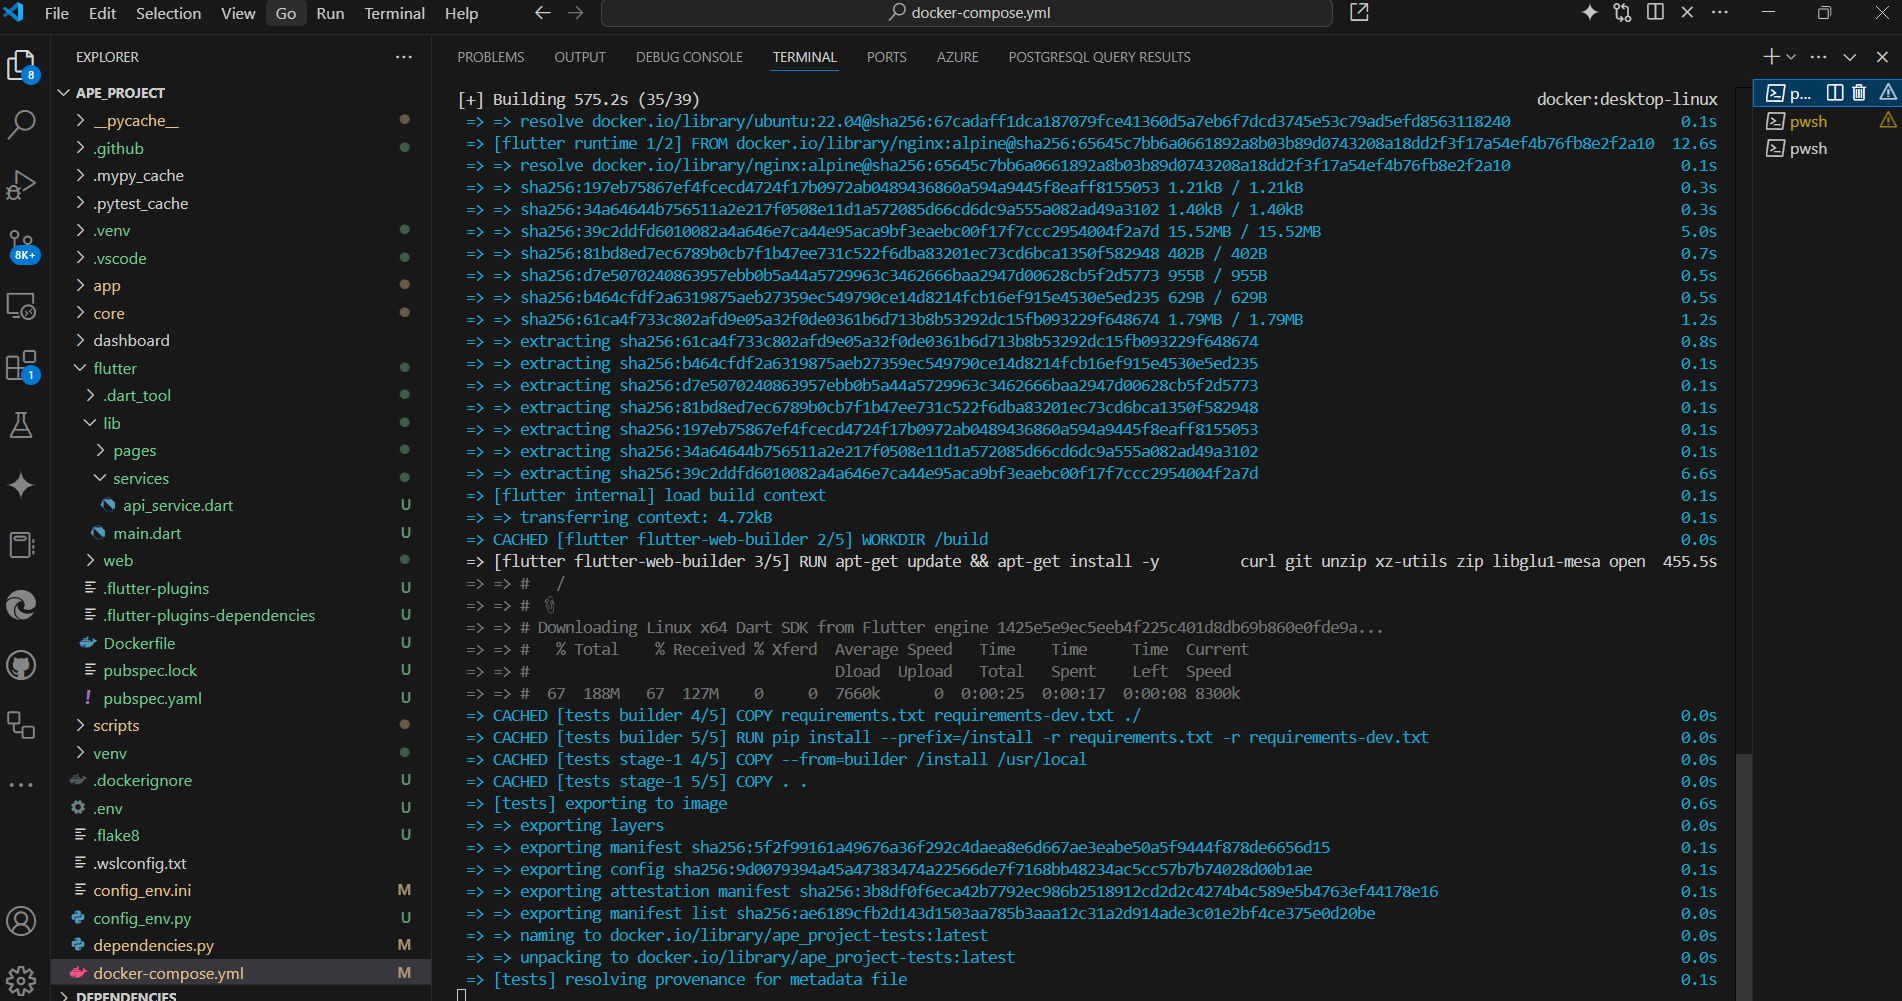Open the Manage settings gear
The width and height of the screenshot is (1902, 1001).
(21, 979)
